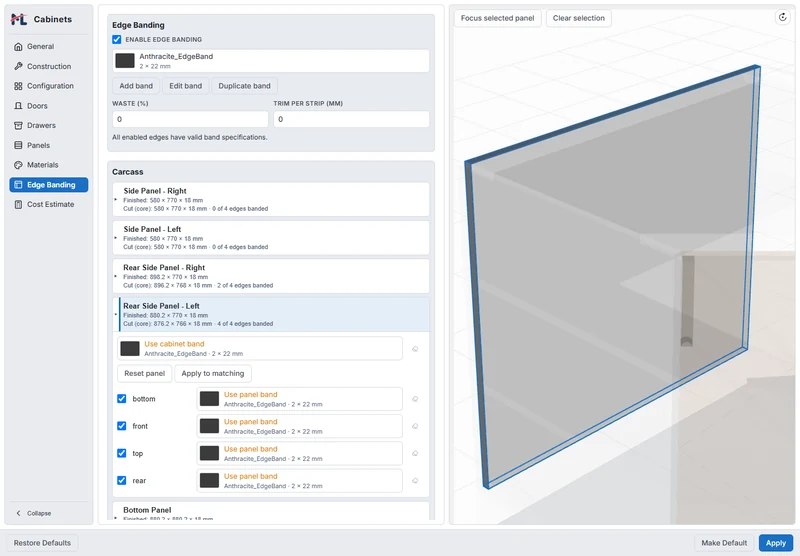Click the Configuration grid icon
800x556 pixels.
[x=18, y=86]
